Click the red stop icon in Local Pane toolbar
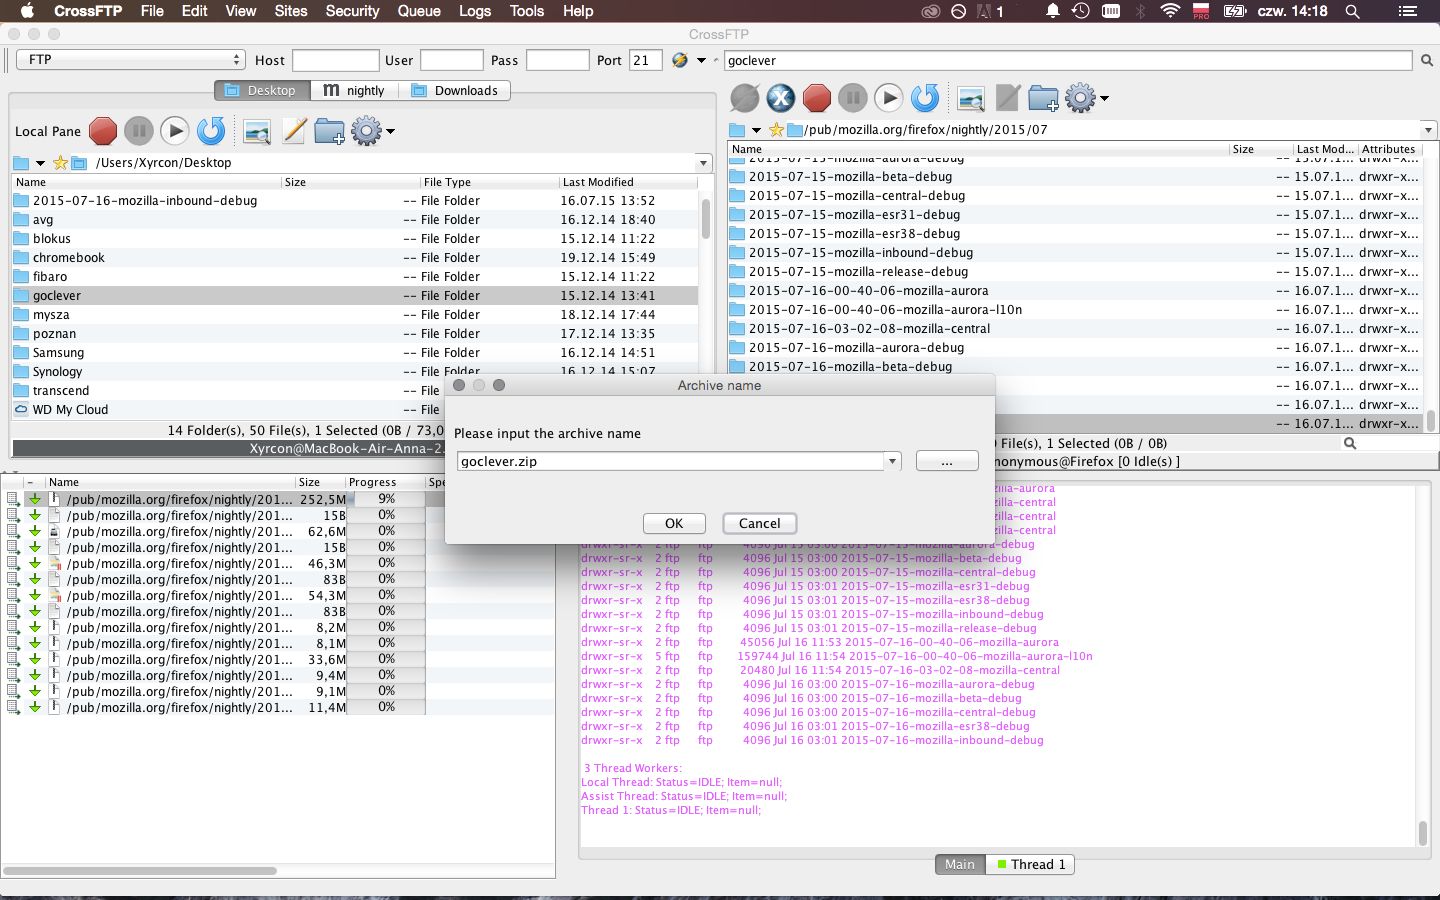The image size is (1440, 900). tap(103, 131)
